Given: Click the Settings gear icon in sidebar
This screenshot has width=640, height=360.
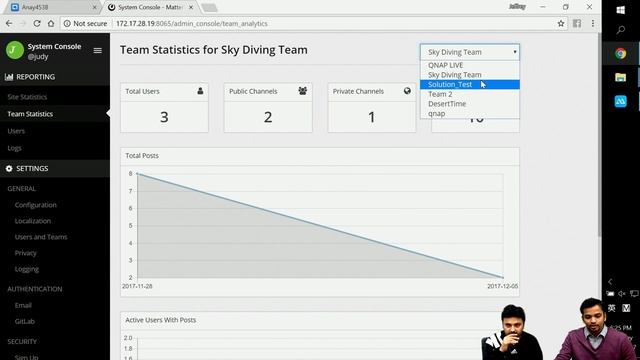Looking at the screenshot, I should (9, 169).
